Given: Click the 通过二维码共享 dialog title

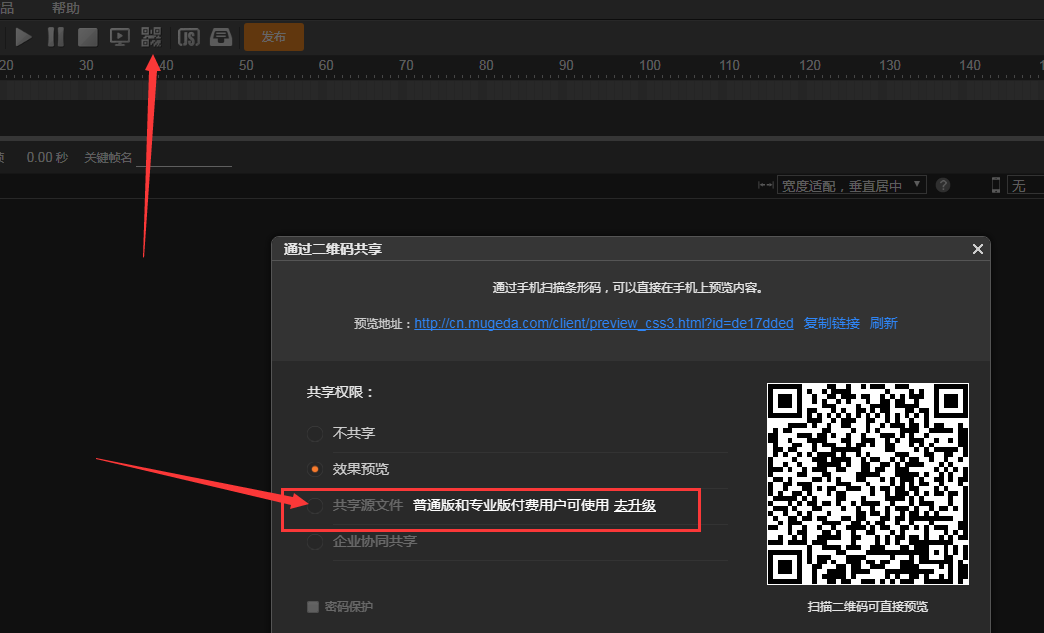Looking at the screenshot, I should 333,249.
